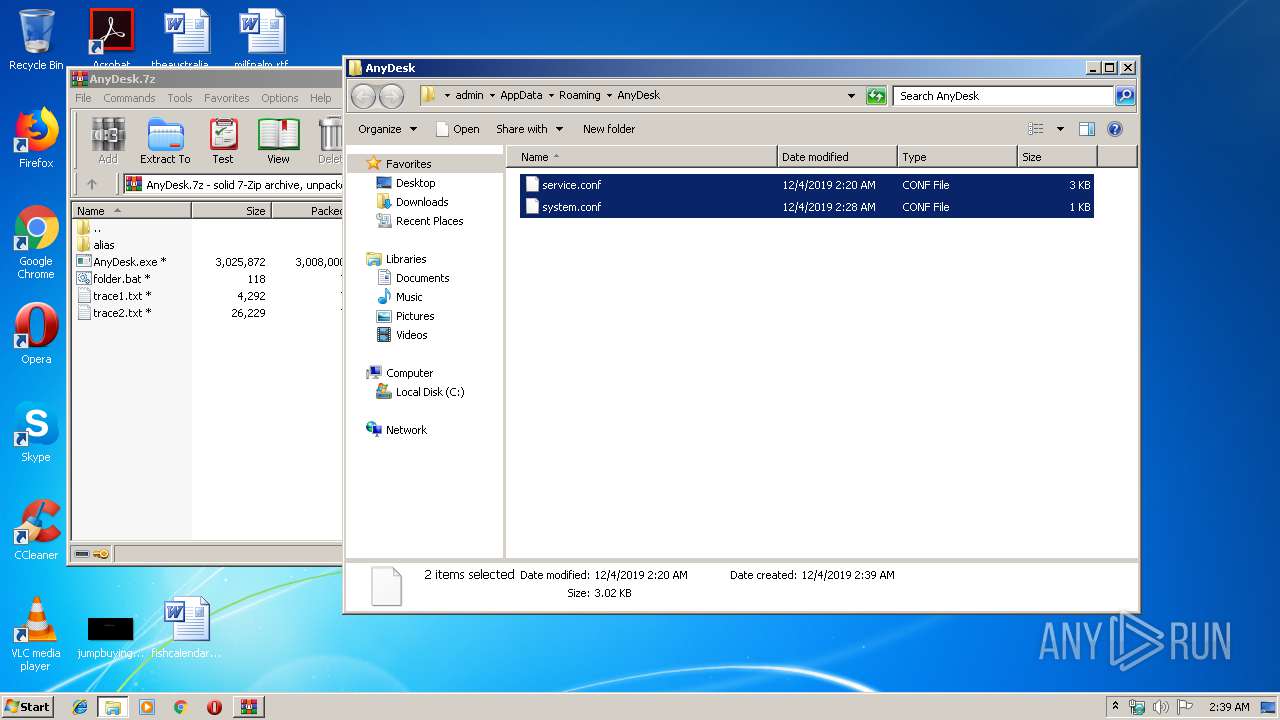Image resolution: width=1280 pixels, height=720 pixels.
Task: Select trace2.txt in the archive list
Action: 122,312
